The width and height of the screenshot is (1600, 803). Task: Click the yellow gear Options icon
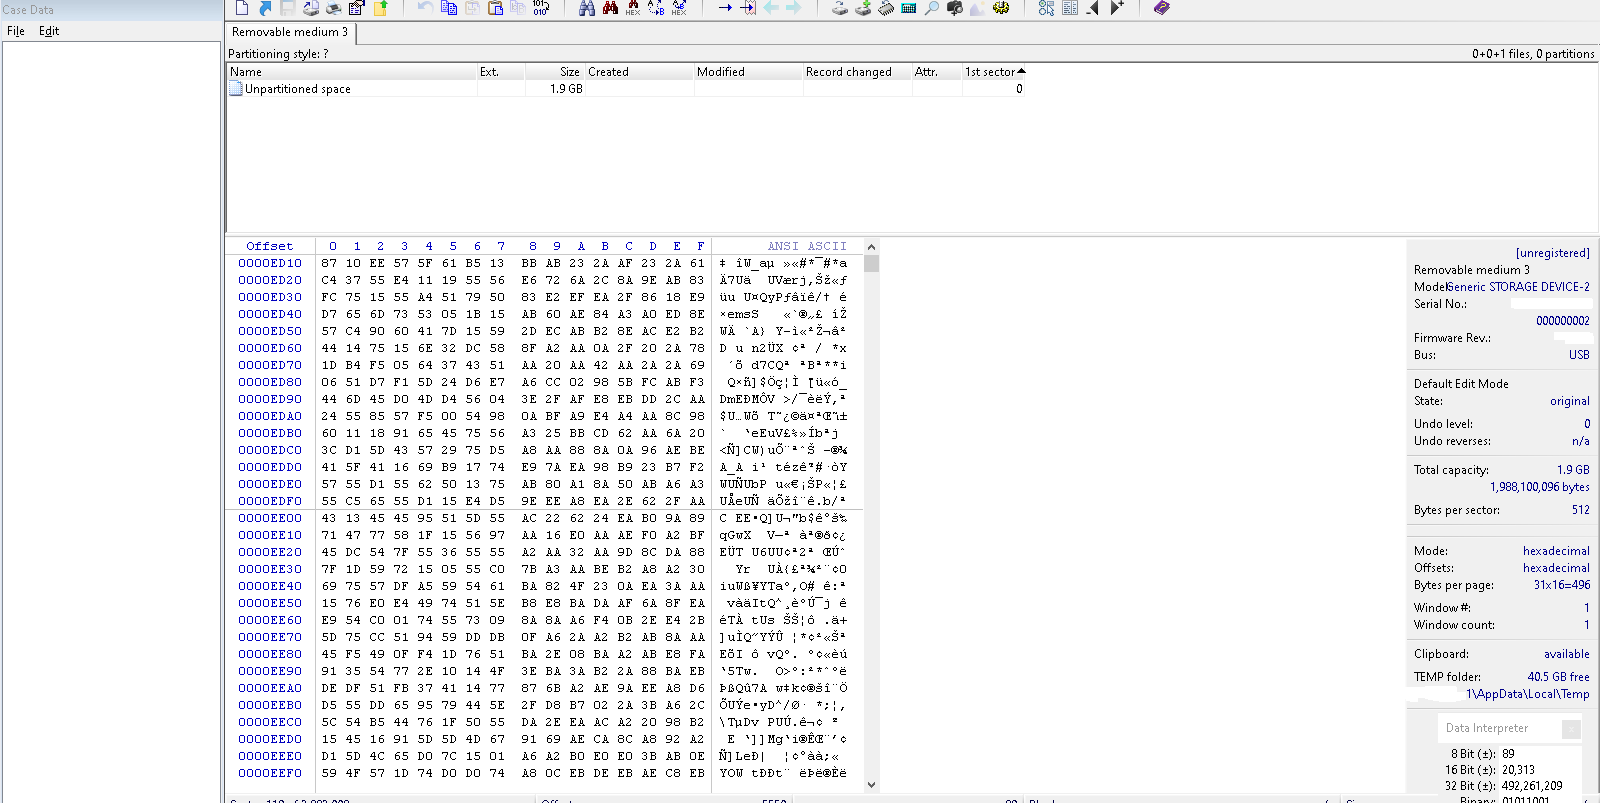1001,8
